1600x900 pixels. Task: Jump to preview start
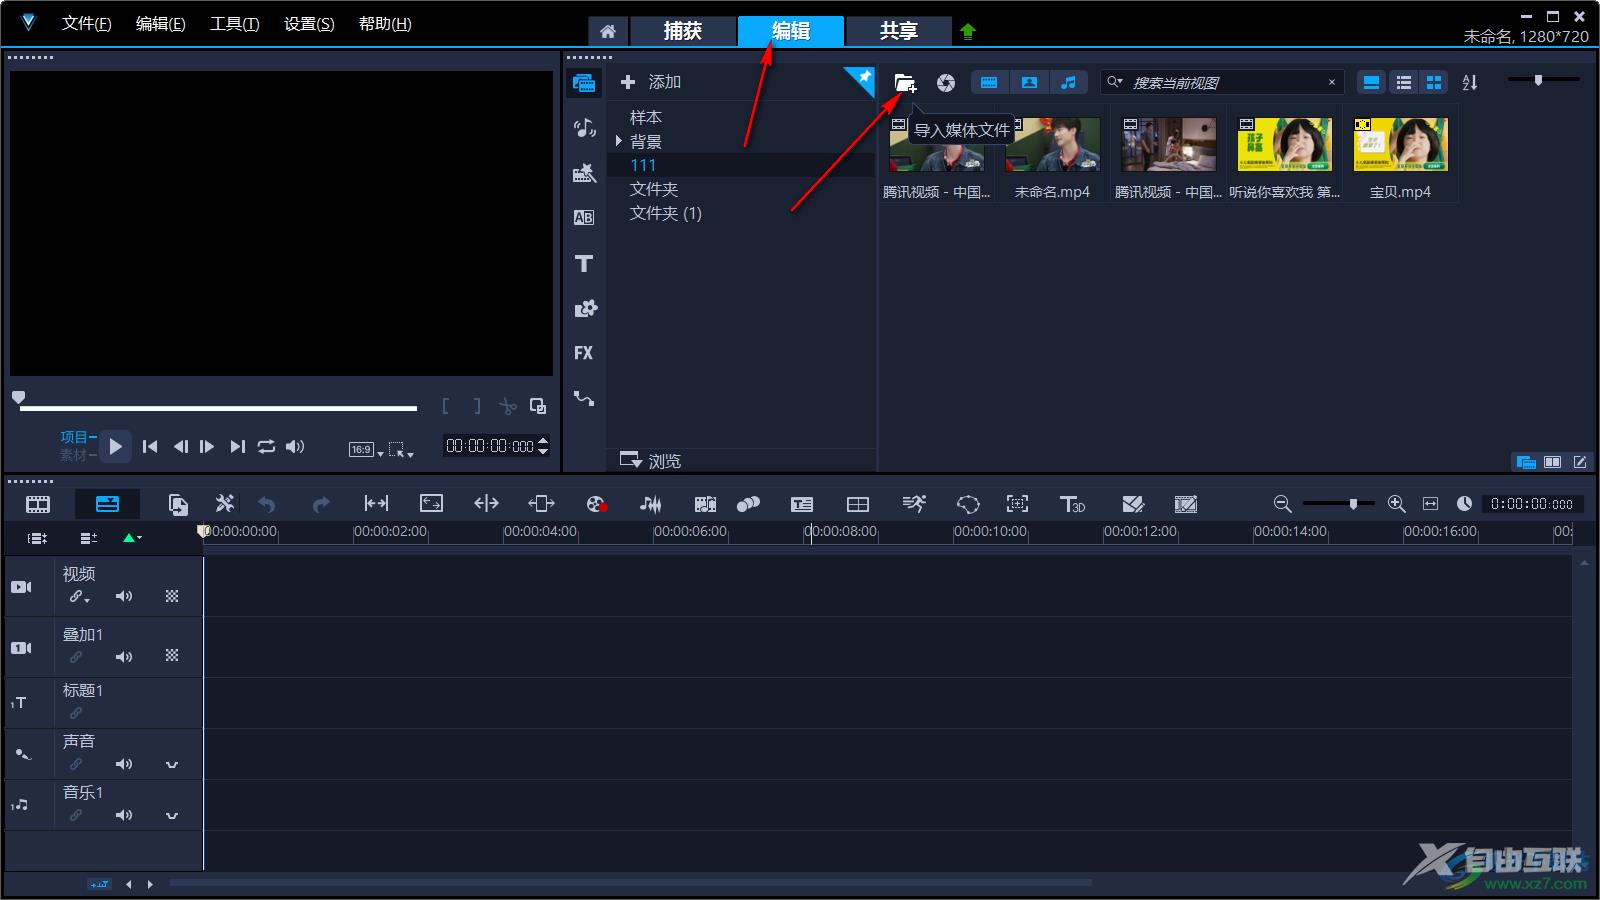pyautogui.click(x=150, y=447)
